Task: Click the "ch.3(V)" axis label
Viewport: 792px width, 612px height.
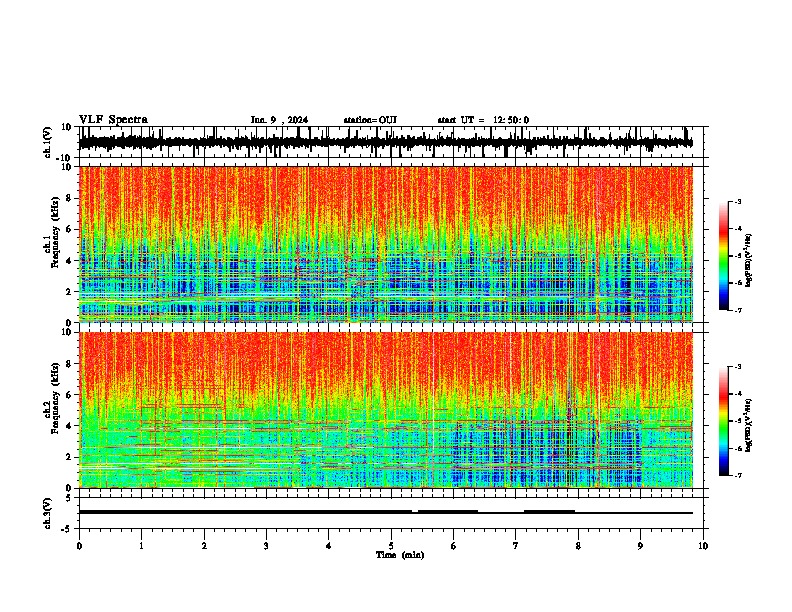Action: [x=48, y=514]
